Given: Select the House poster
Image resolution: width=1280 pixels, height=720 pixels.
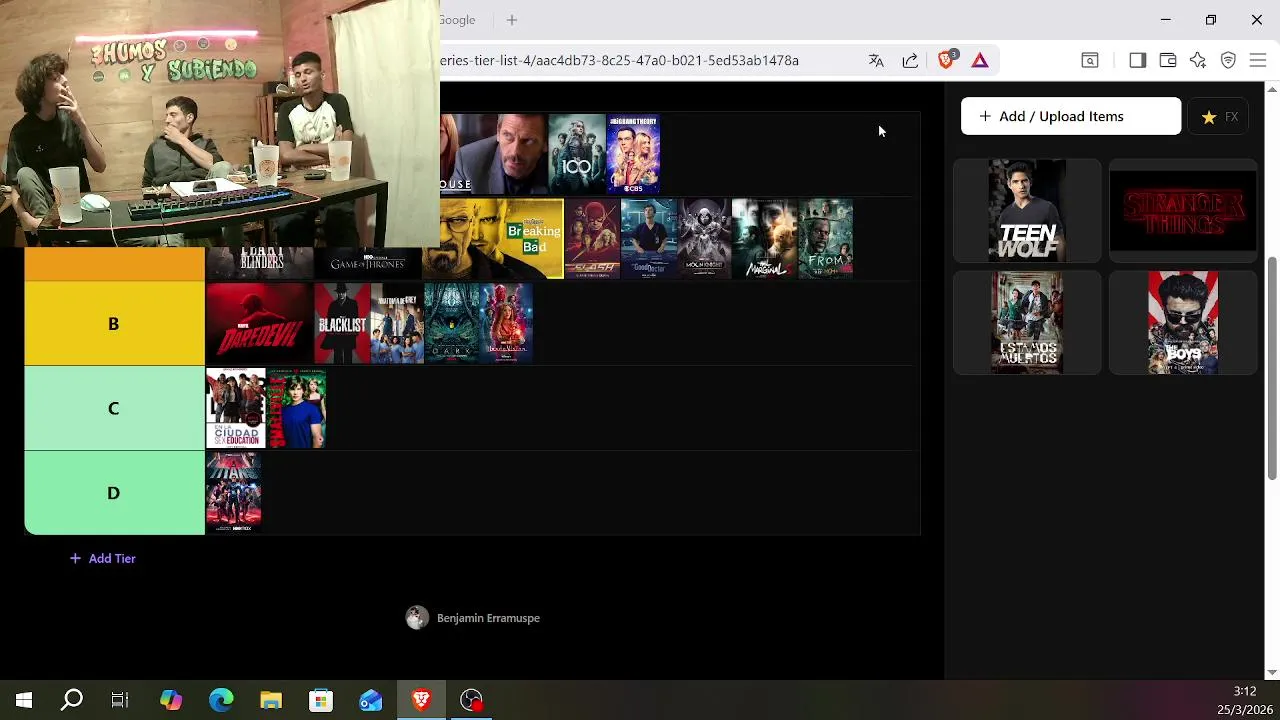Looking at the screenshot, I should [x=494, y=154].
